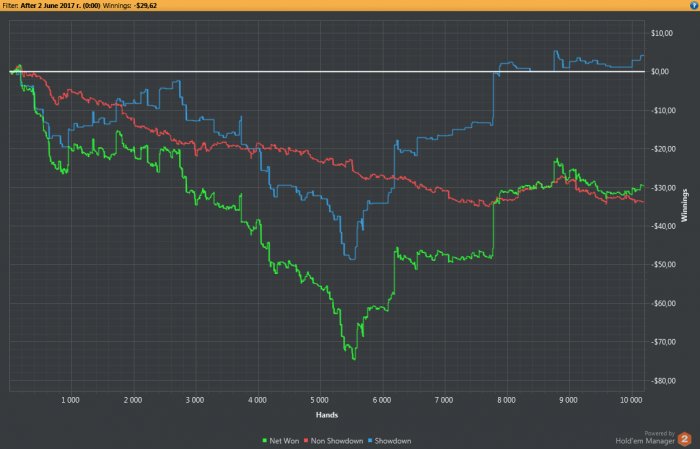The image size is (700, 449).
Task: Select the 7 000 hands tick label
Action: pos(444,400)
